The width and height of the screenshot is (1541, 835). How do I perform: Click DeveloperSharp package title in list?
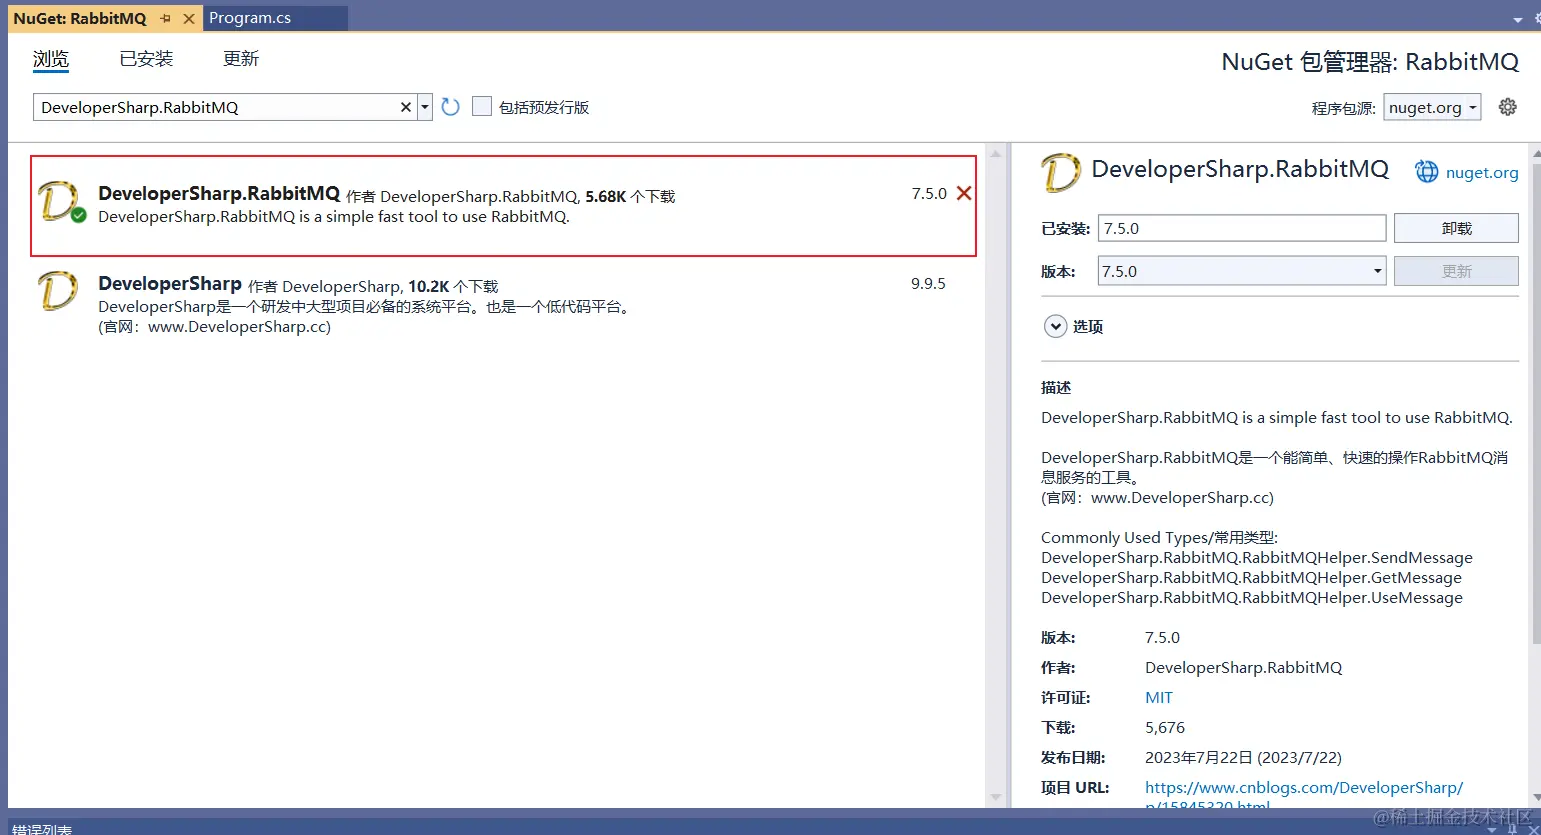(170, 284)
